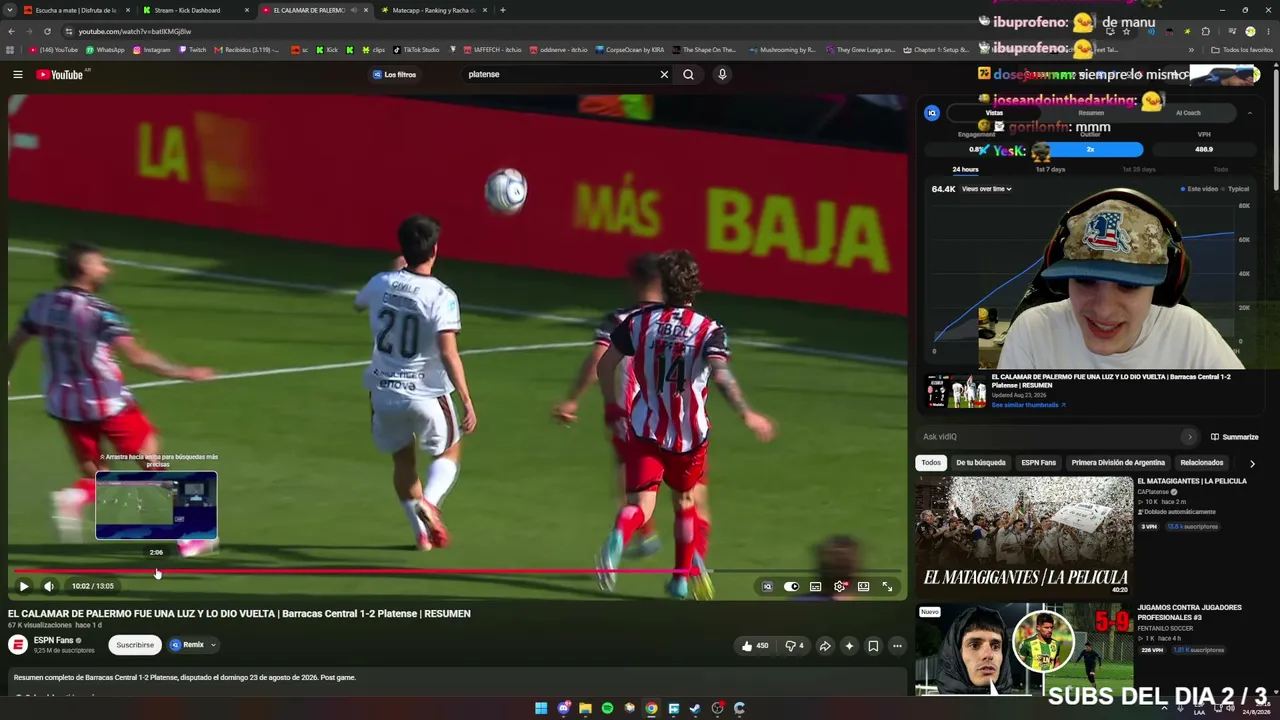Open ESPN Fans channel avatar

point(18,644)
